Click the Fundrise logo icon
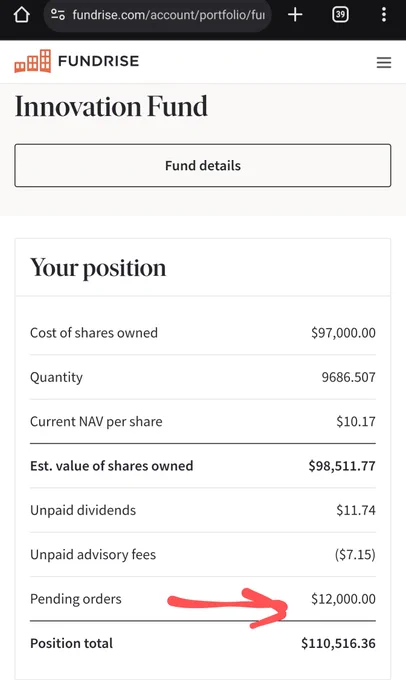The height and width of the screenshot is (680, 406). pos(33,61)
